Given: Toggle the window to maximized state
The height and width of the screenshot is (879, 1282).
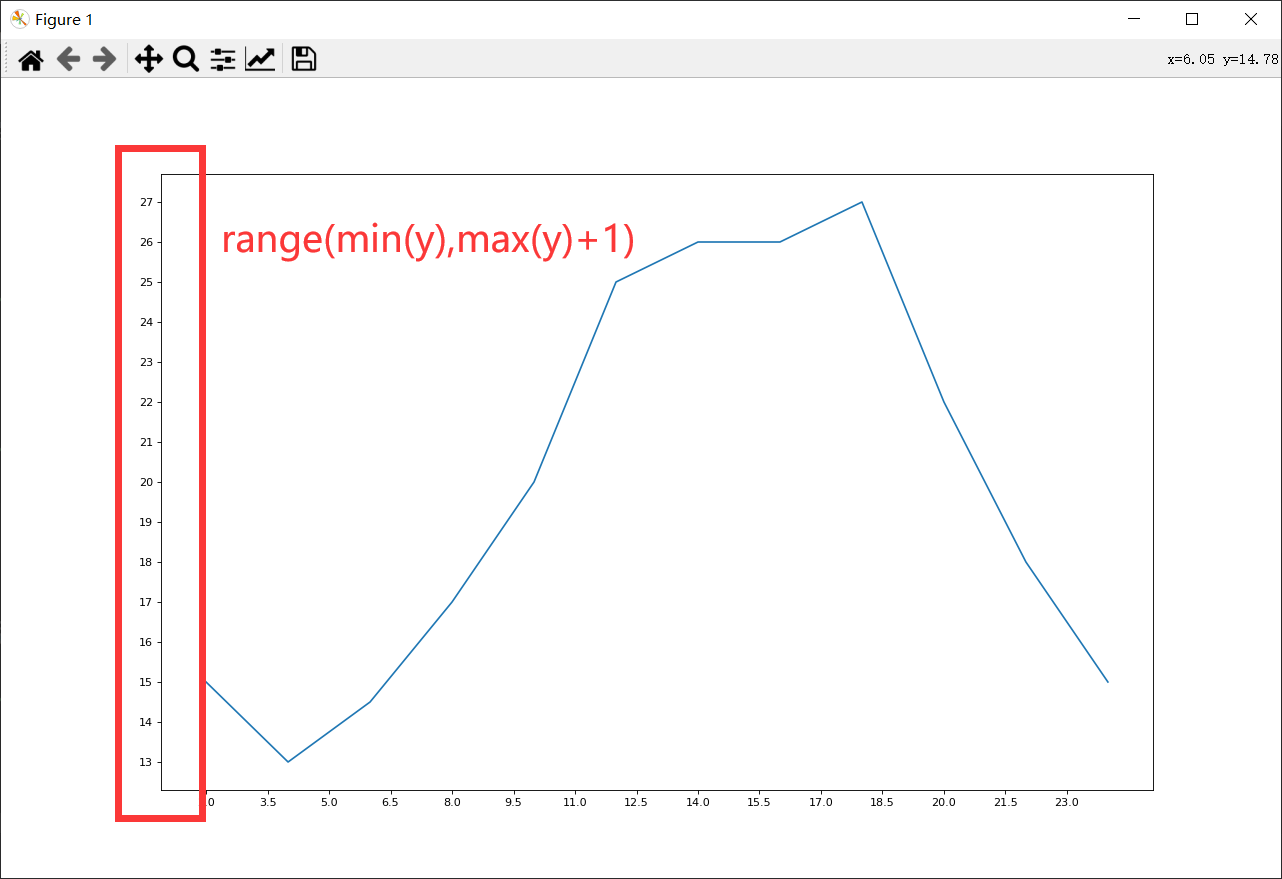Looking at the screenshot, I should (1192, 19).
